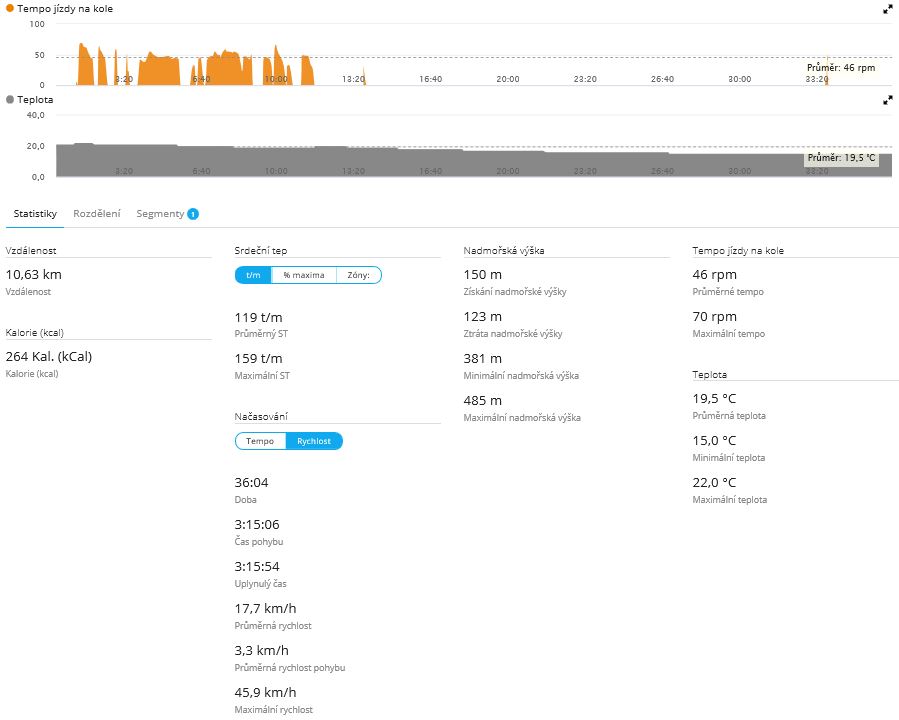Expand the Teplota chart to fullscreen
This screenshot has height=720, width=899.
point(887,100)
